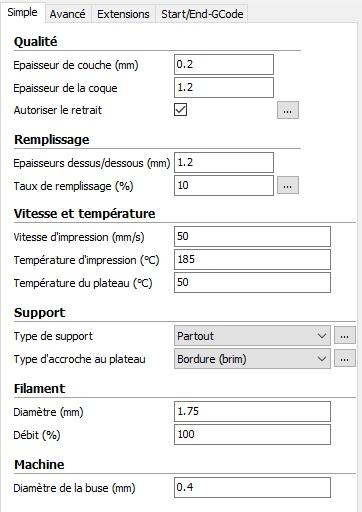Select the Taux de remplissage value field
The height and width of the screenshot is (512, 362).
click(224, 186)
